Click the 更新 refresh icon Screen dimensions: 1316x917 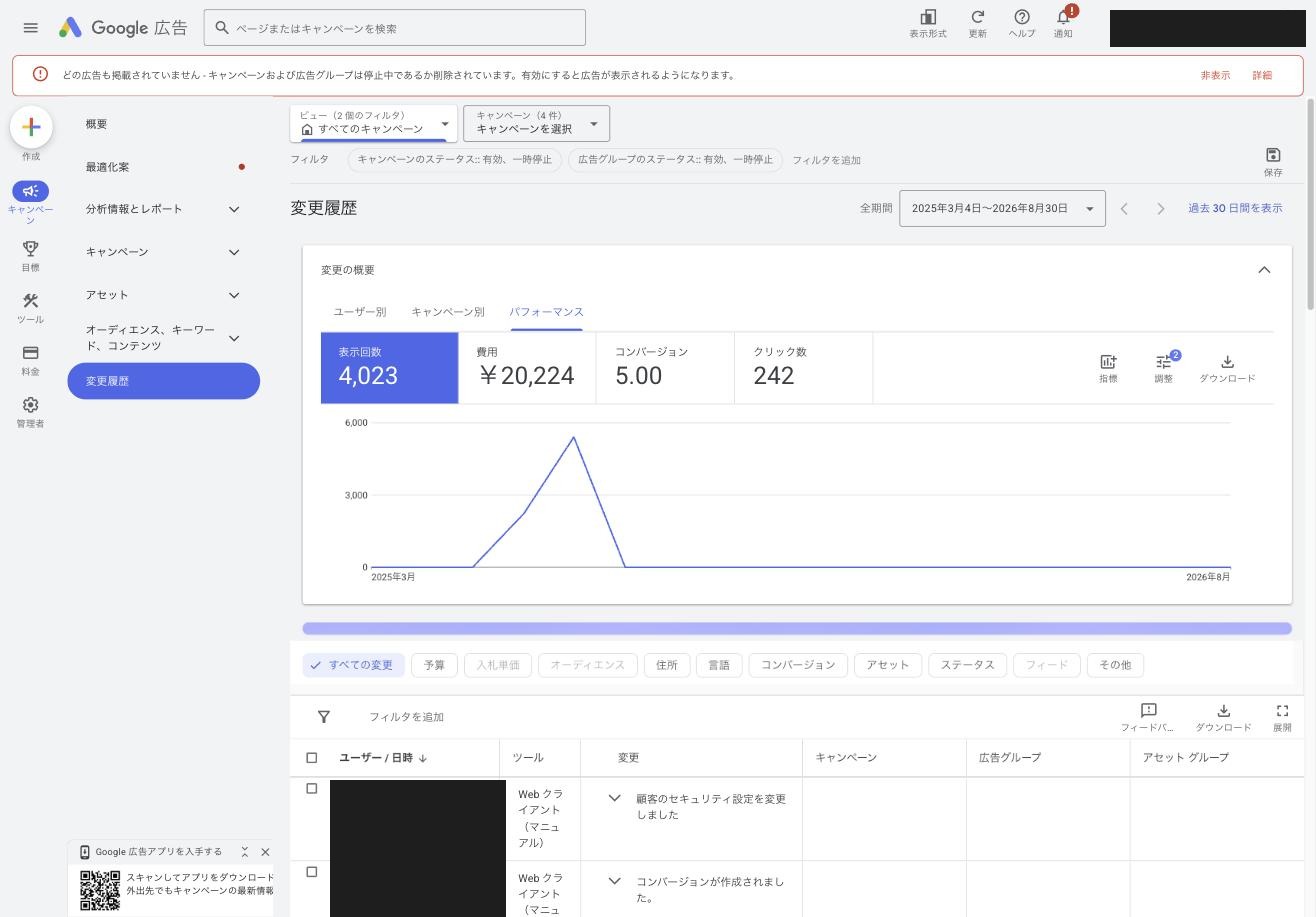pyautogui.click(x=977, y=24)
